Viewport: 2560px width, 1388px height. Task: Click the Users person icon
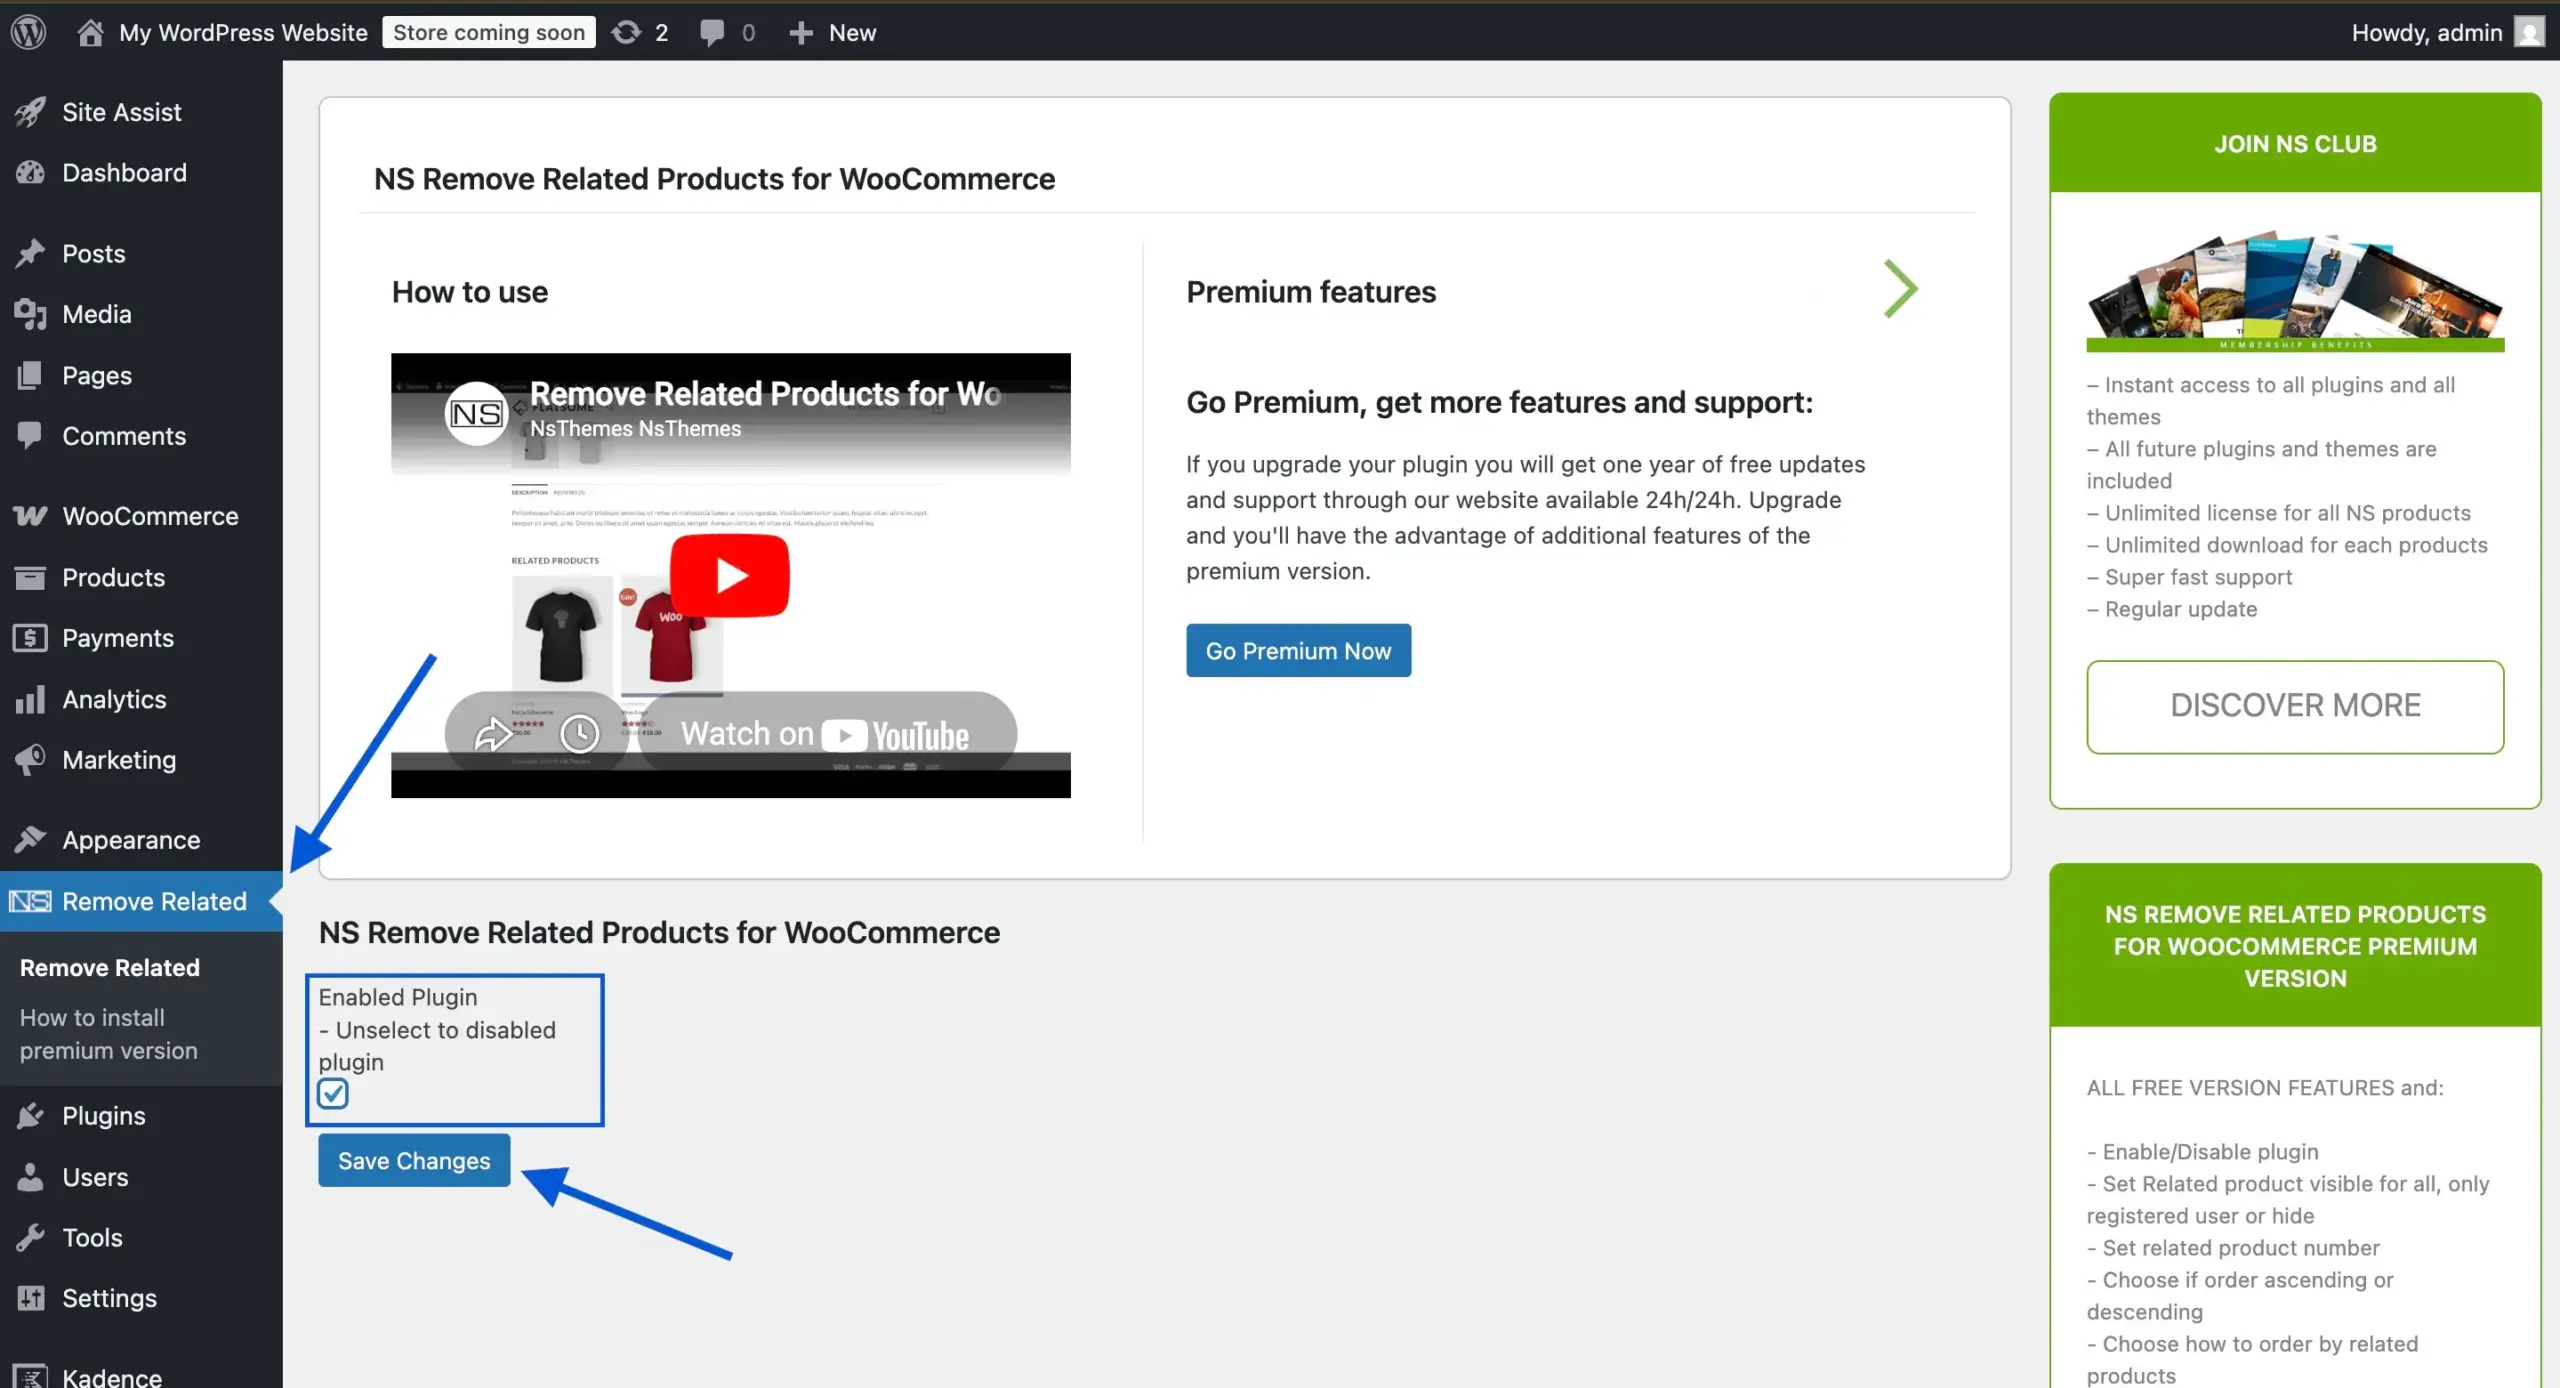tap(30, 1177)
